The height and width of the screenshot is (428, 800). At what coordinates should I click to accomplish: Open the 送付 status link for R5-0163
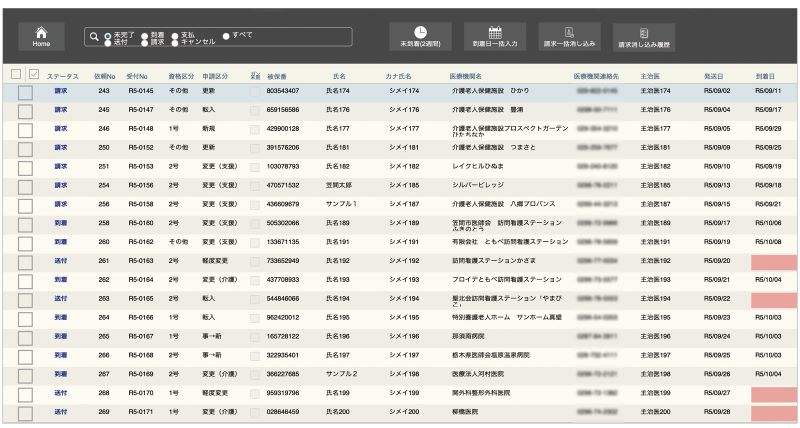(62, 260)
